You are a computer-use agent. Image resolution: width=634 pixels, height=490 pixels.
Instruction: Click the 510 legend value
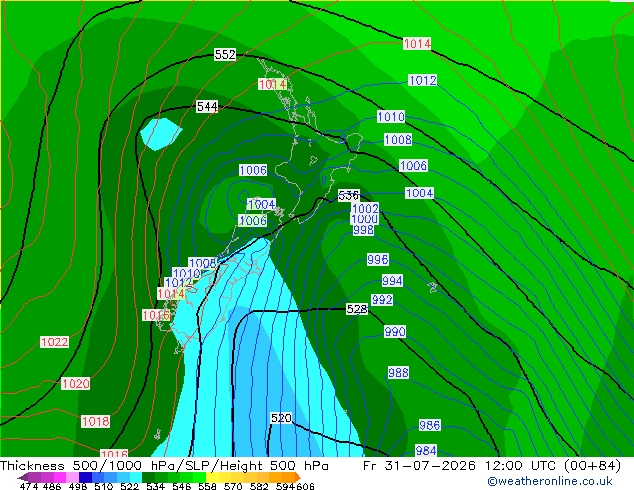pyautogui.click(x=104, y=486)
